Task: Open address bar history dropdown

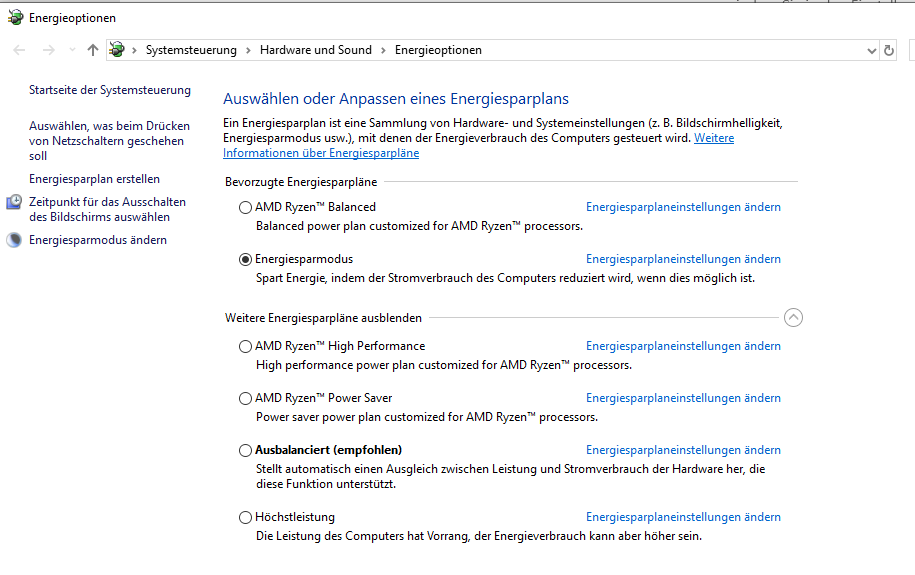Action: 871,51
